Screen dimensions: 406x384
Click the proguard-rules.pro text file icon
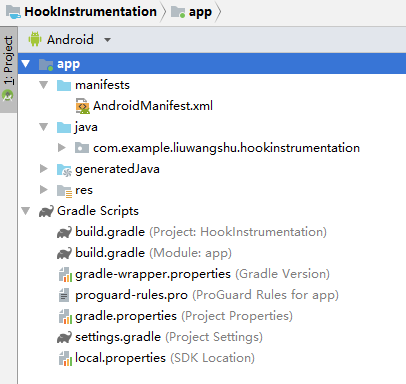click(x=64, y=295)
